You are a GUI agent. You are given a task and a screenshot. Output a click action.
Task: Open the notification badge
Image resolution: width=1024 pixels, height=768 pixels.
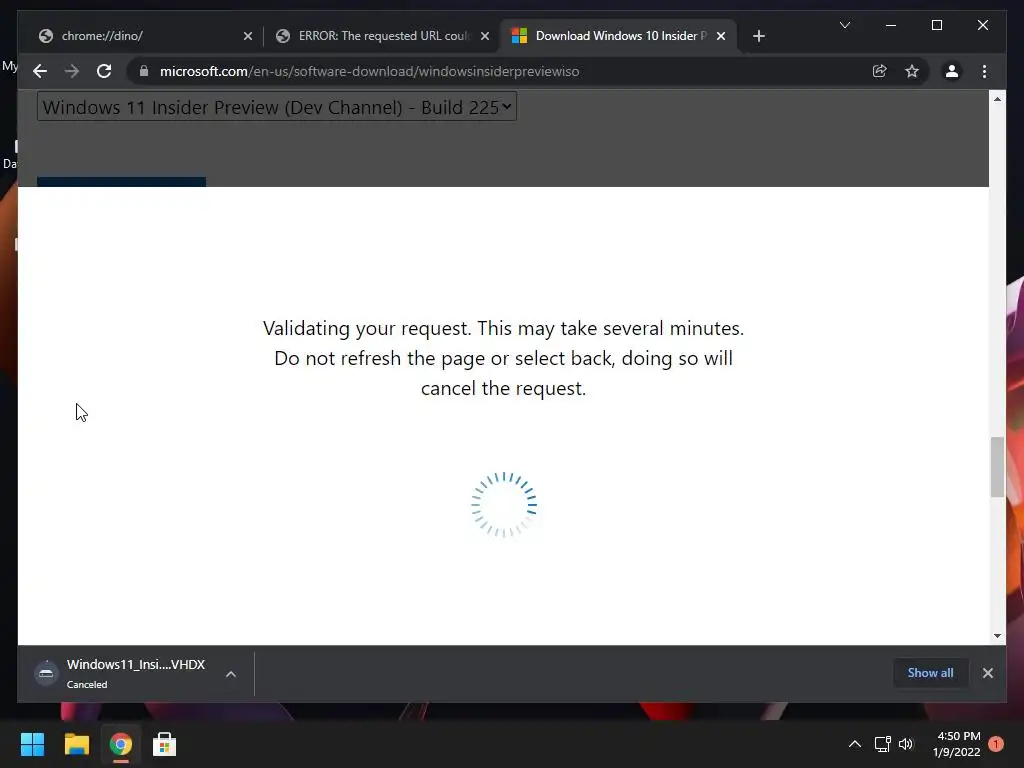point(996,744)
